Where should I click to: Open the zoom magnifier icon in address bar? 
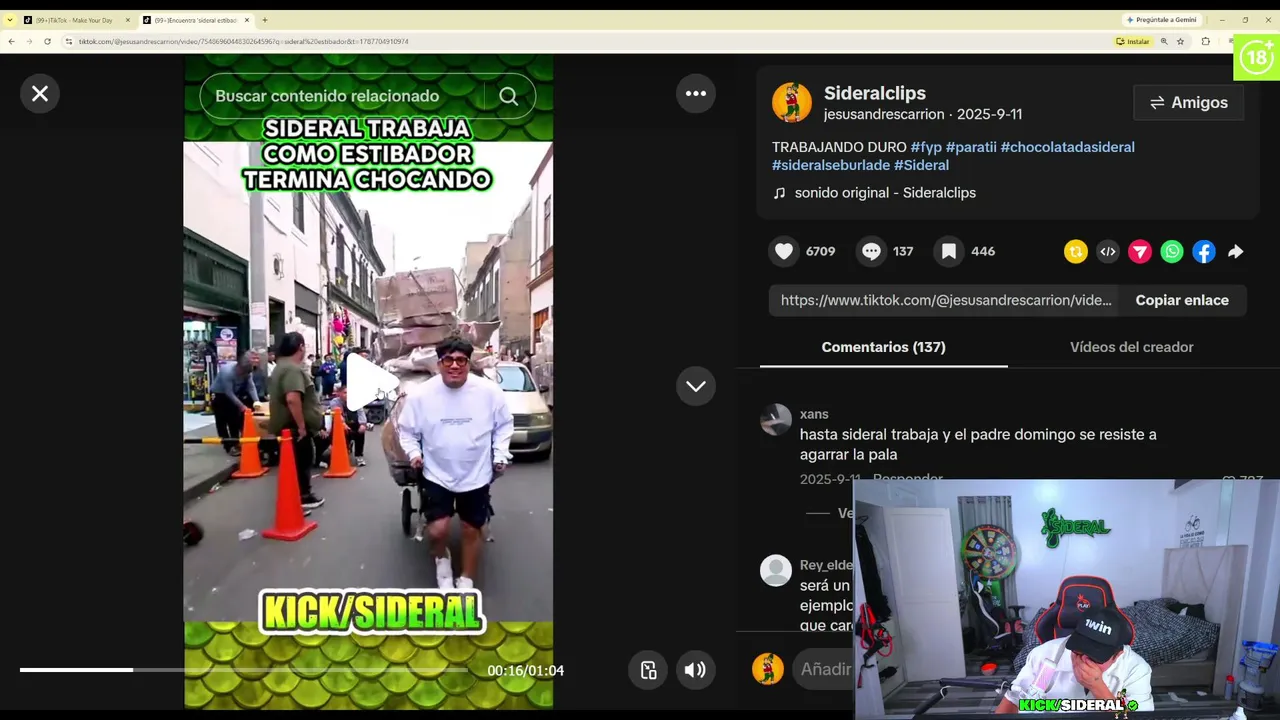point(1164,41)
